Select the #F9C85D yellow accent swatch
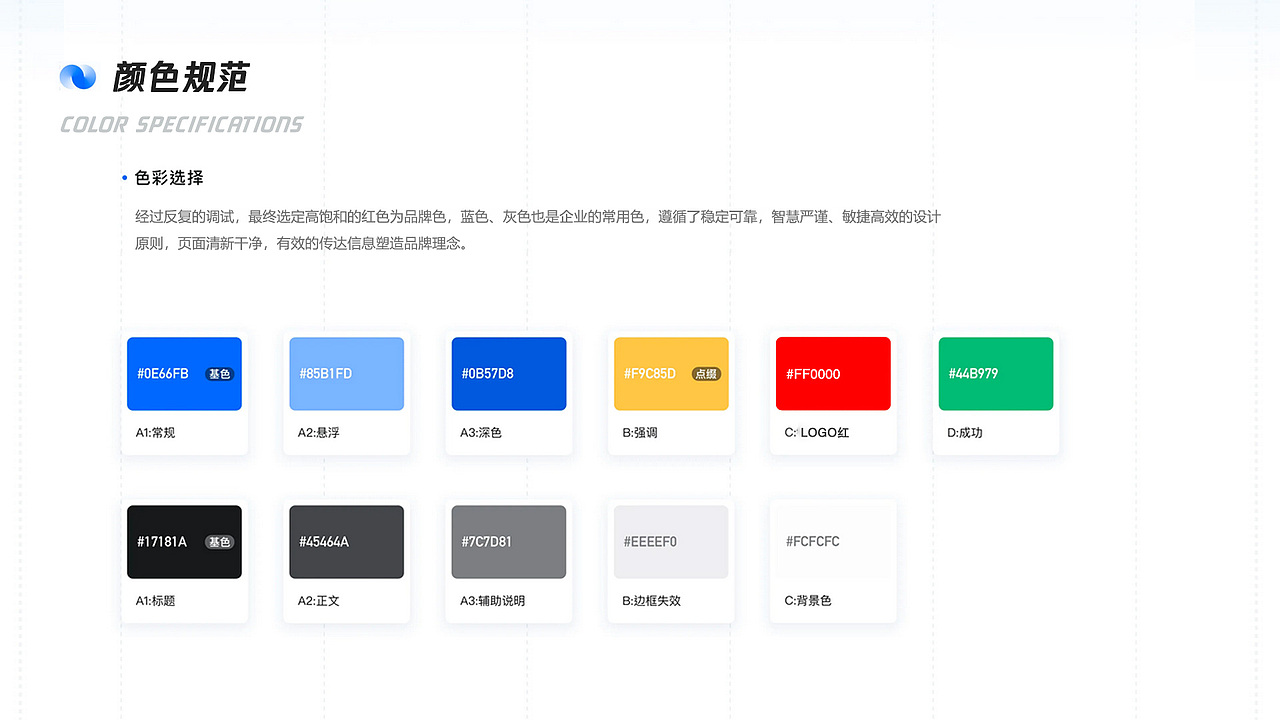The width and height of the screenshot is (1280, 720). [x=670, y=373]
